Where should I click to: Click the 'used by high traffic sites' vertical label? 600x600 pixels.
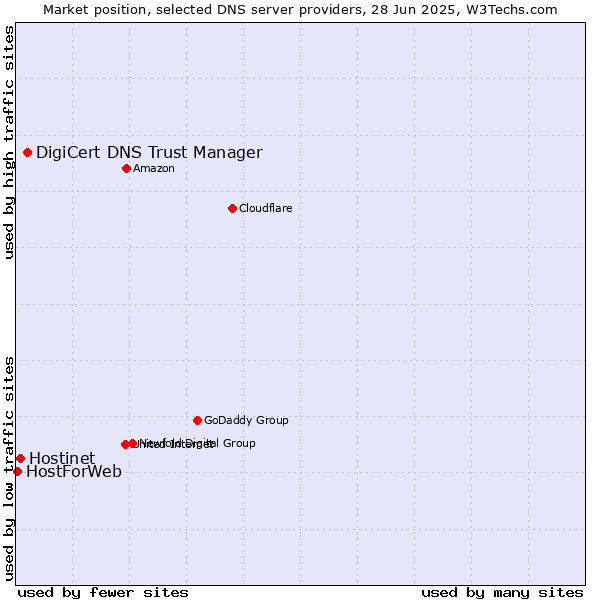(x=8, y=142)
